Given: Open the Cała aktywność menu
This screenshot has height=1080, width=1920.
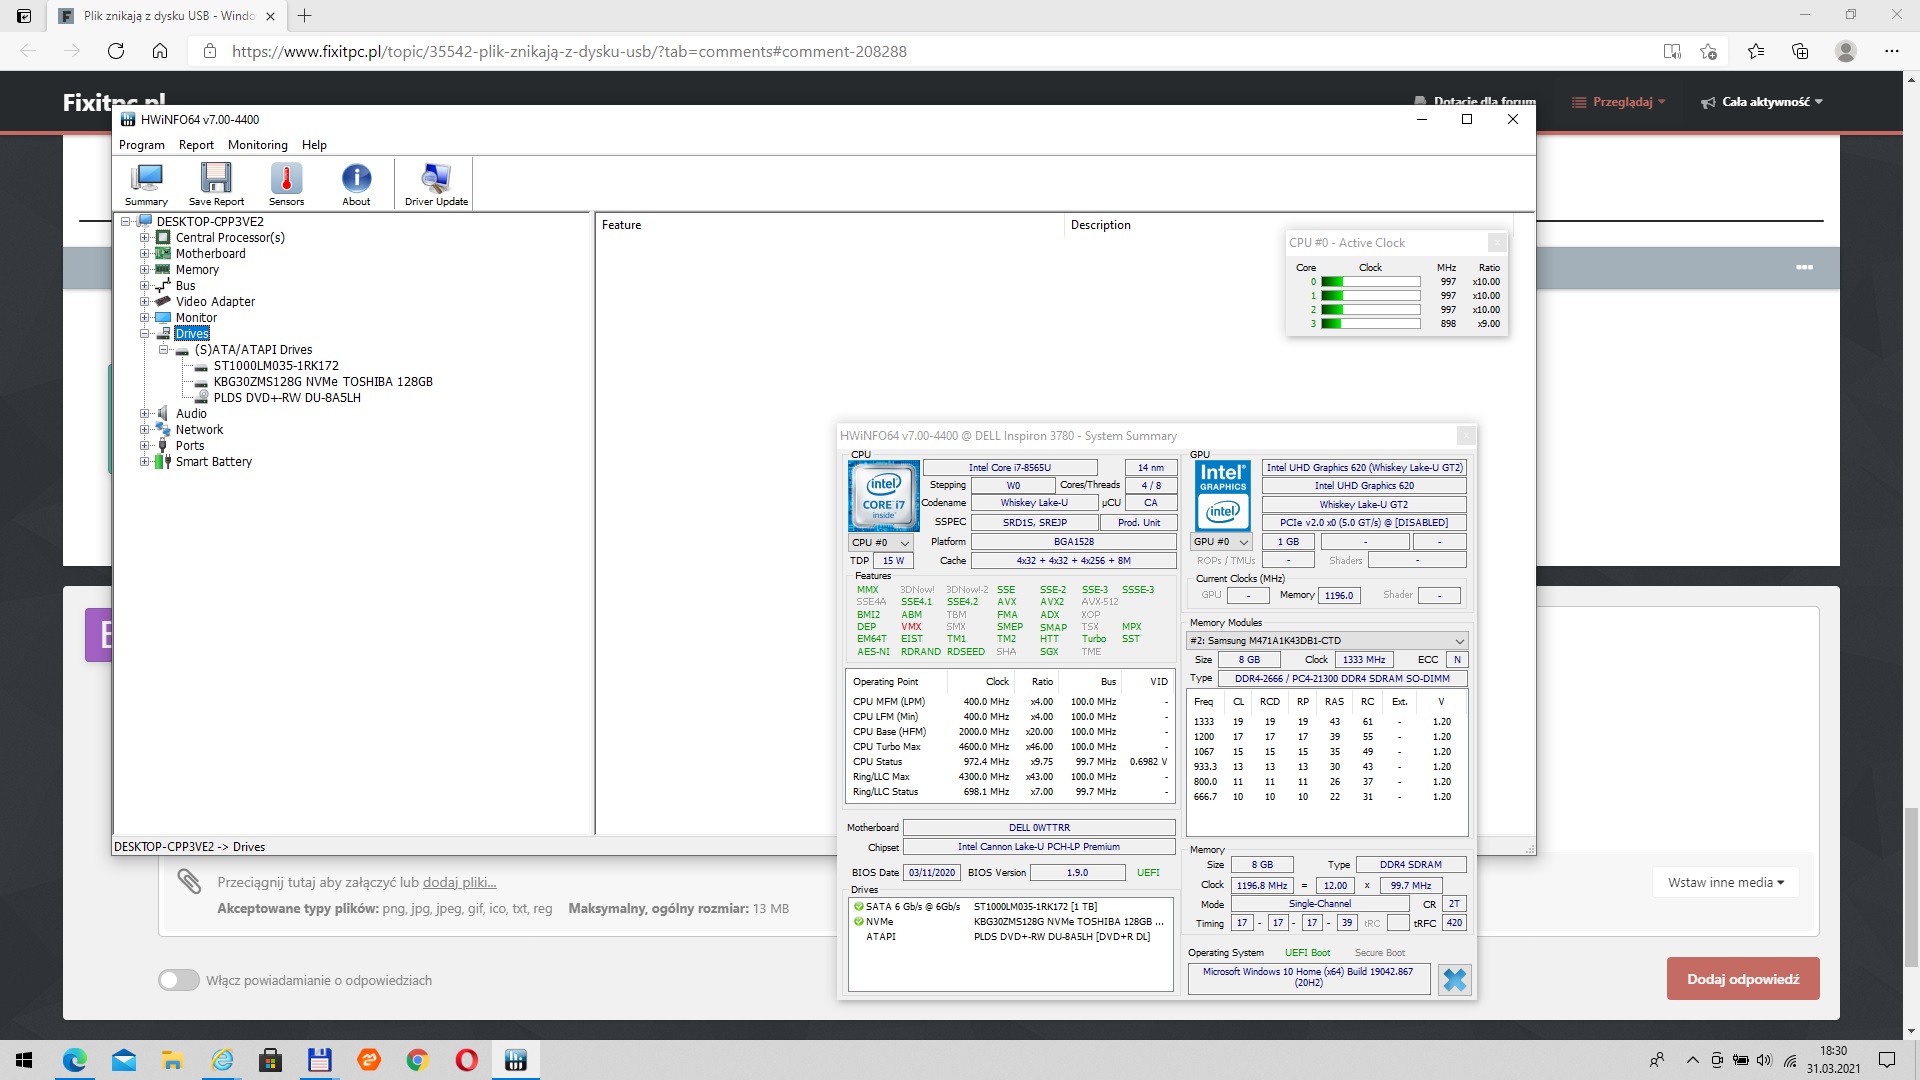Looking at the screenshot, I should (x=1762, y=102).
